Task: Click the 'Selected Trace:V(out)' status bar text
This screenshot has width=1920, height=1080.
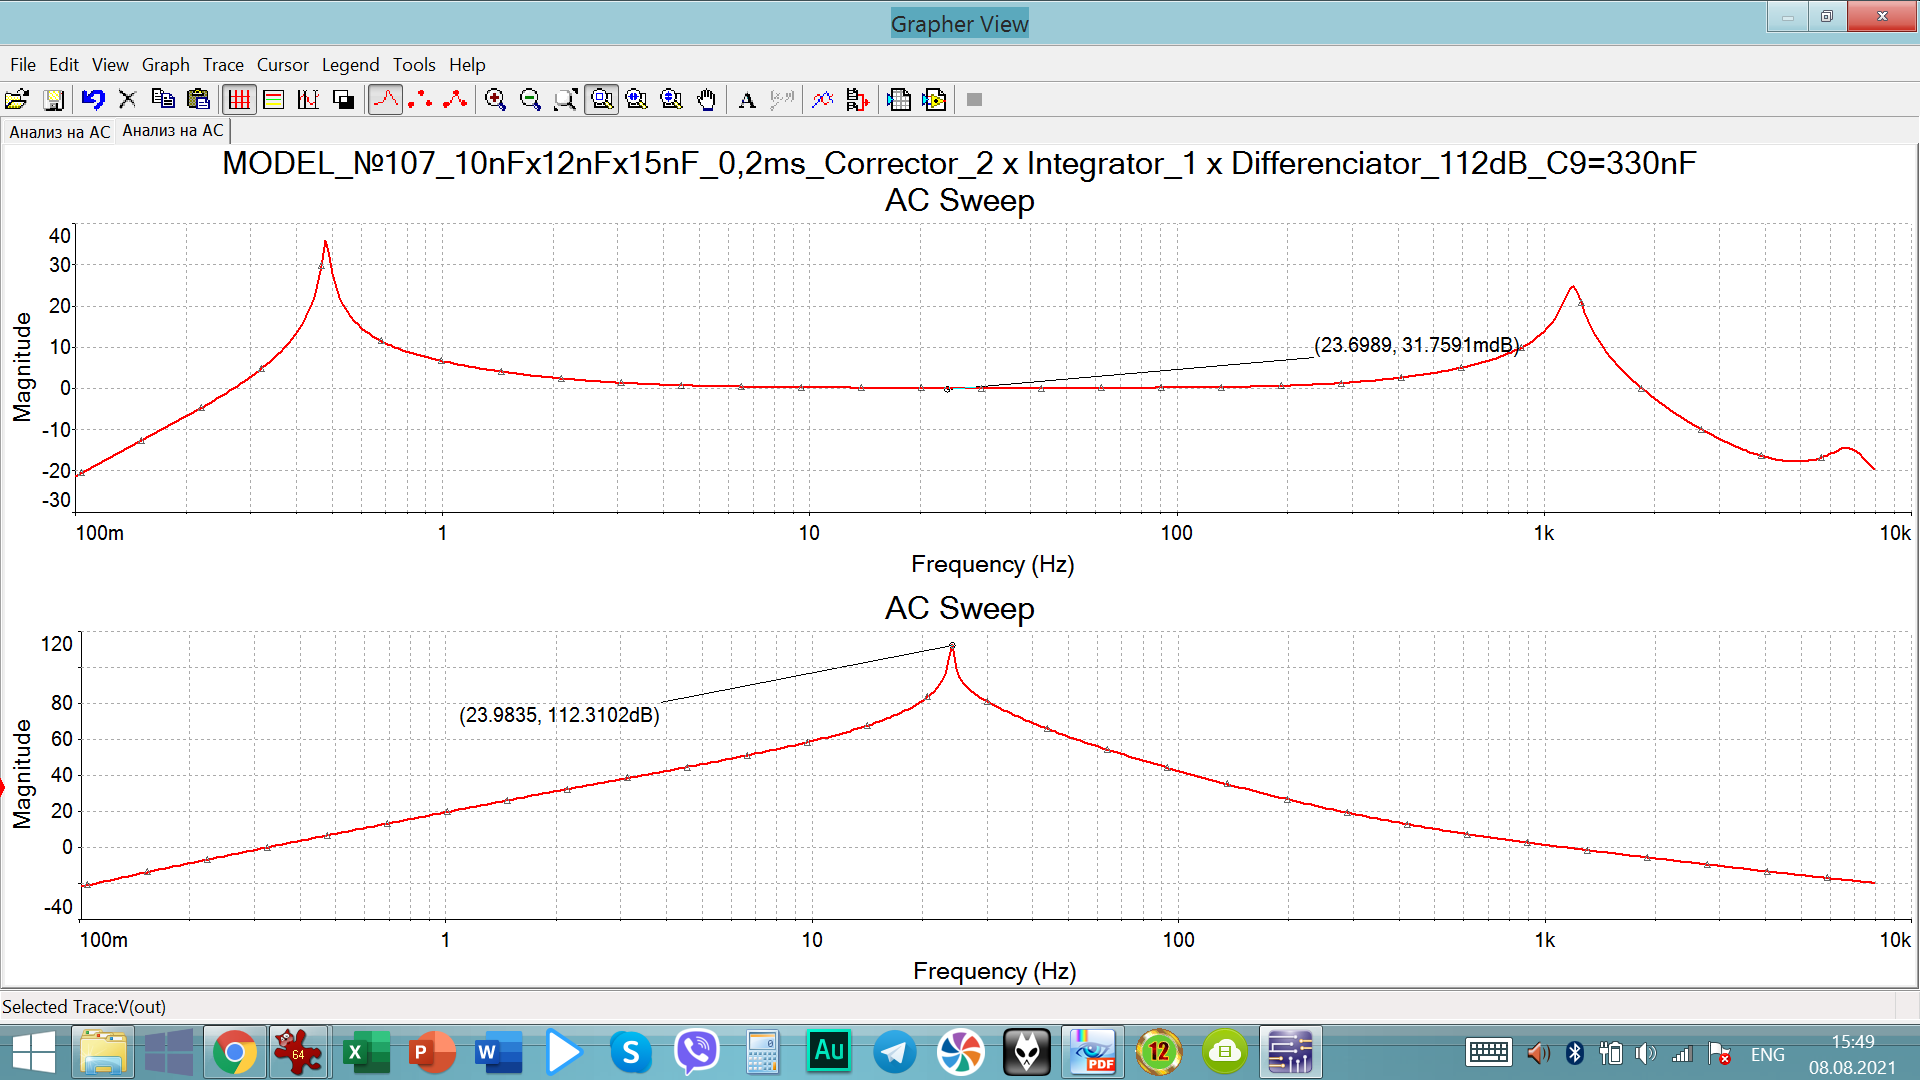Action: (x=84, y=1007)
